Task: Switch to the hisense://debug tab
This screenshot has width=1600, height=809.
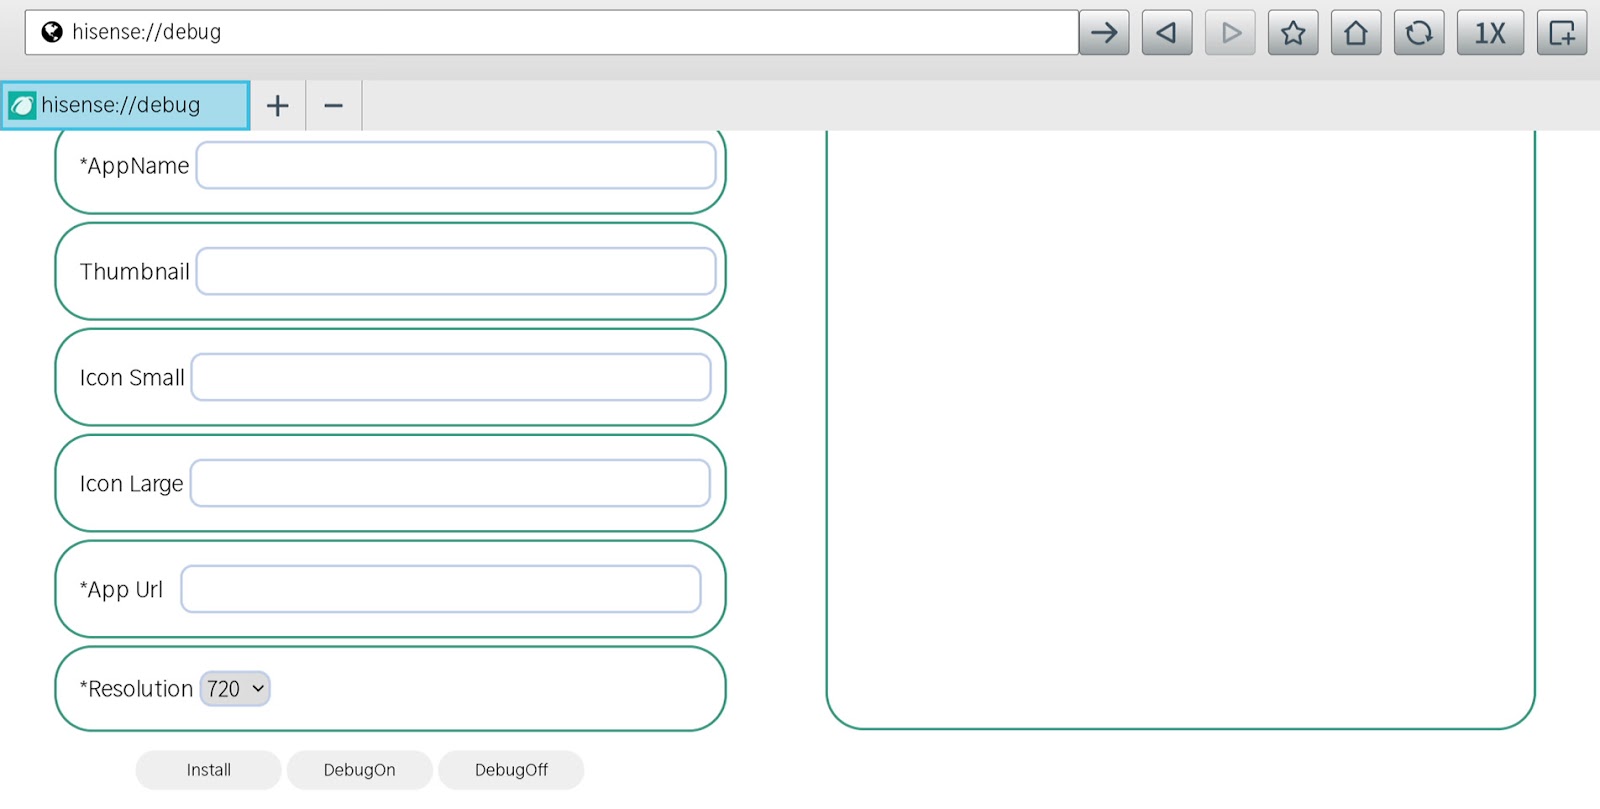Action: pyautogui.click(x=125, y=105)
